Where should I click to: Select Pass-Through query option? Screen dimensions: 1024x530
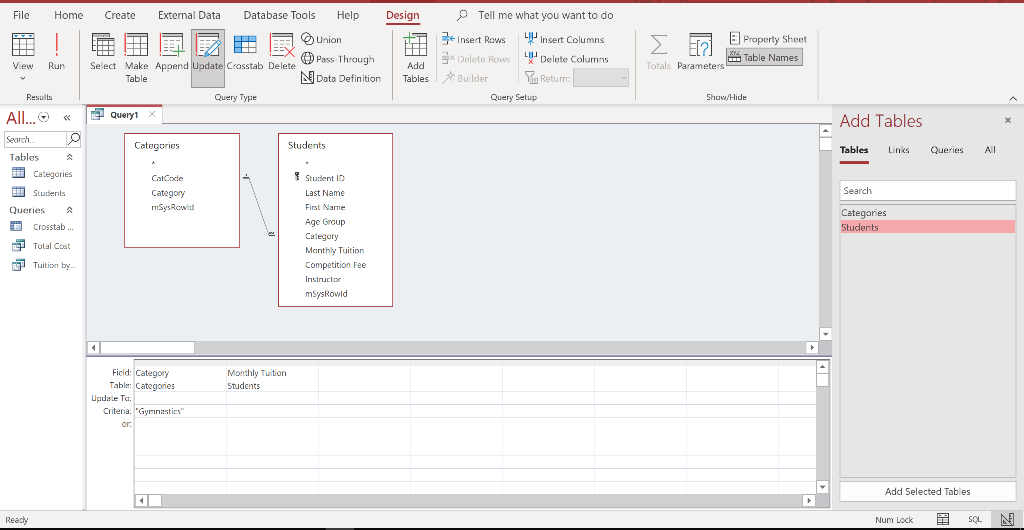[x=338, y=59]
